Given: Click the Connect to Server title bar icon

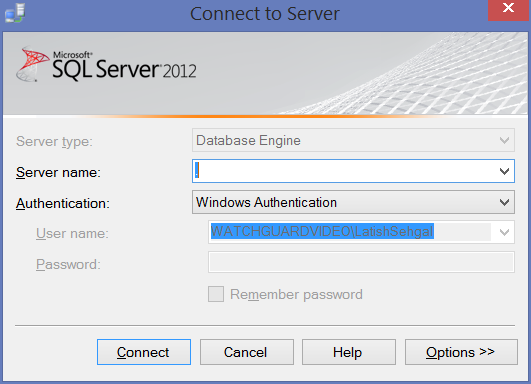Looking at the screenshot, I should pos(15,14).
